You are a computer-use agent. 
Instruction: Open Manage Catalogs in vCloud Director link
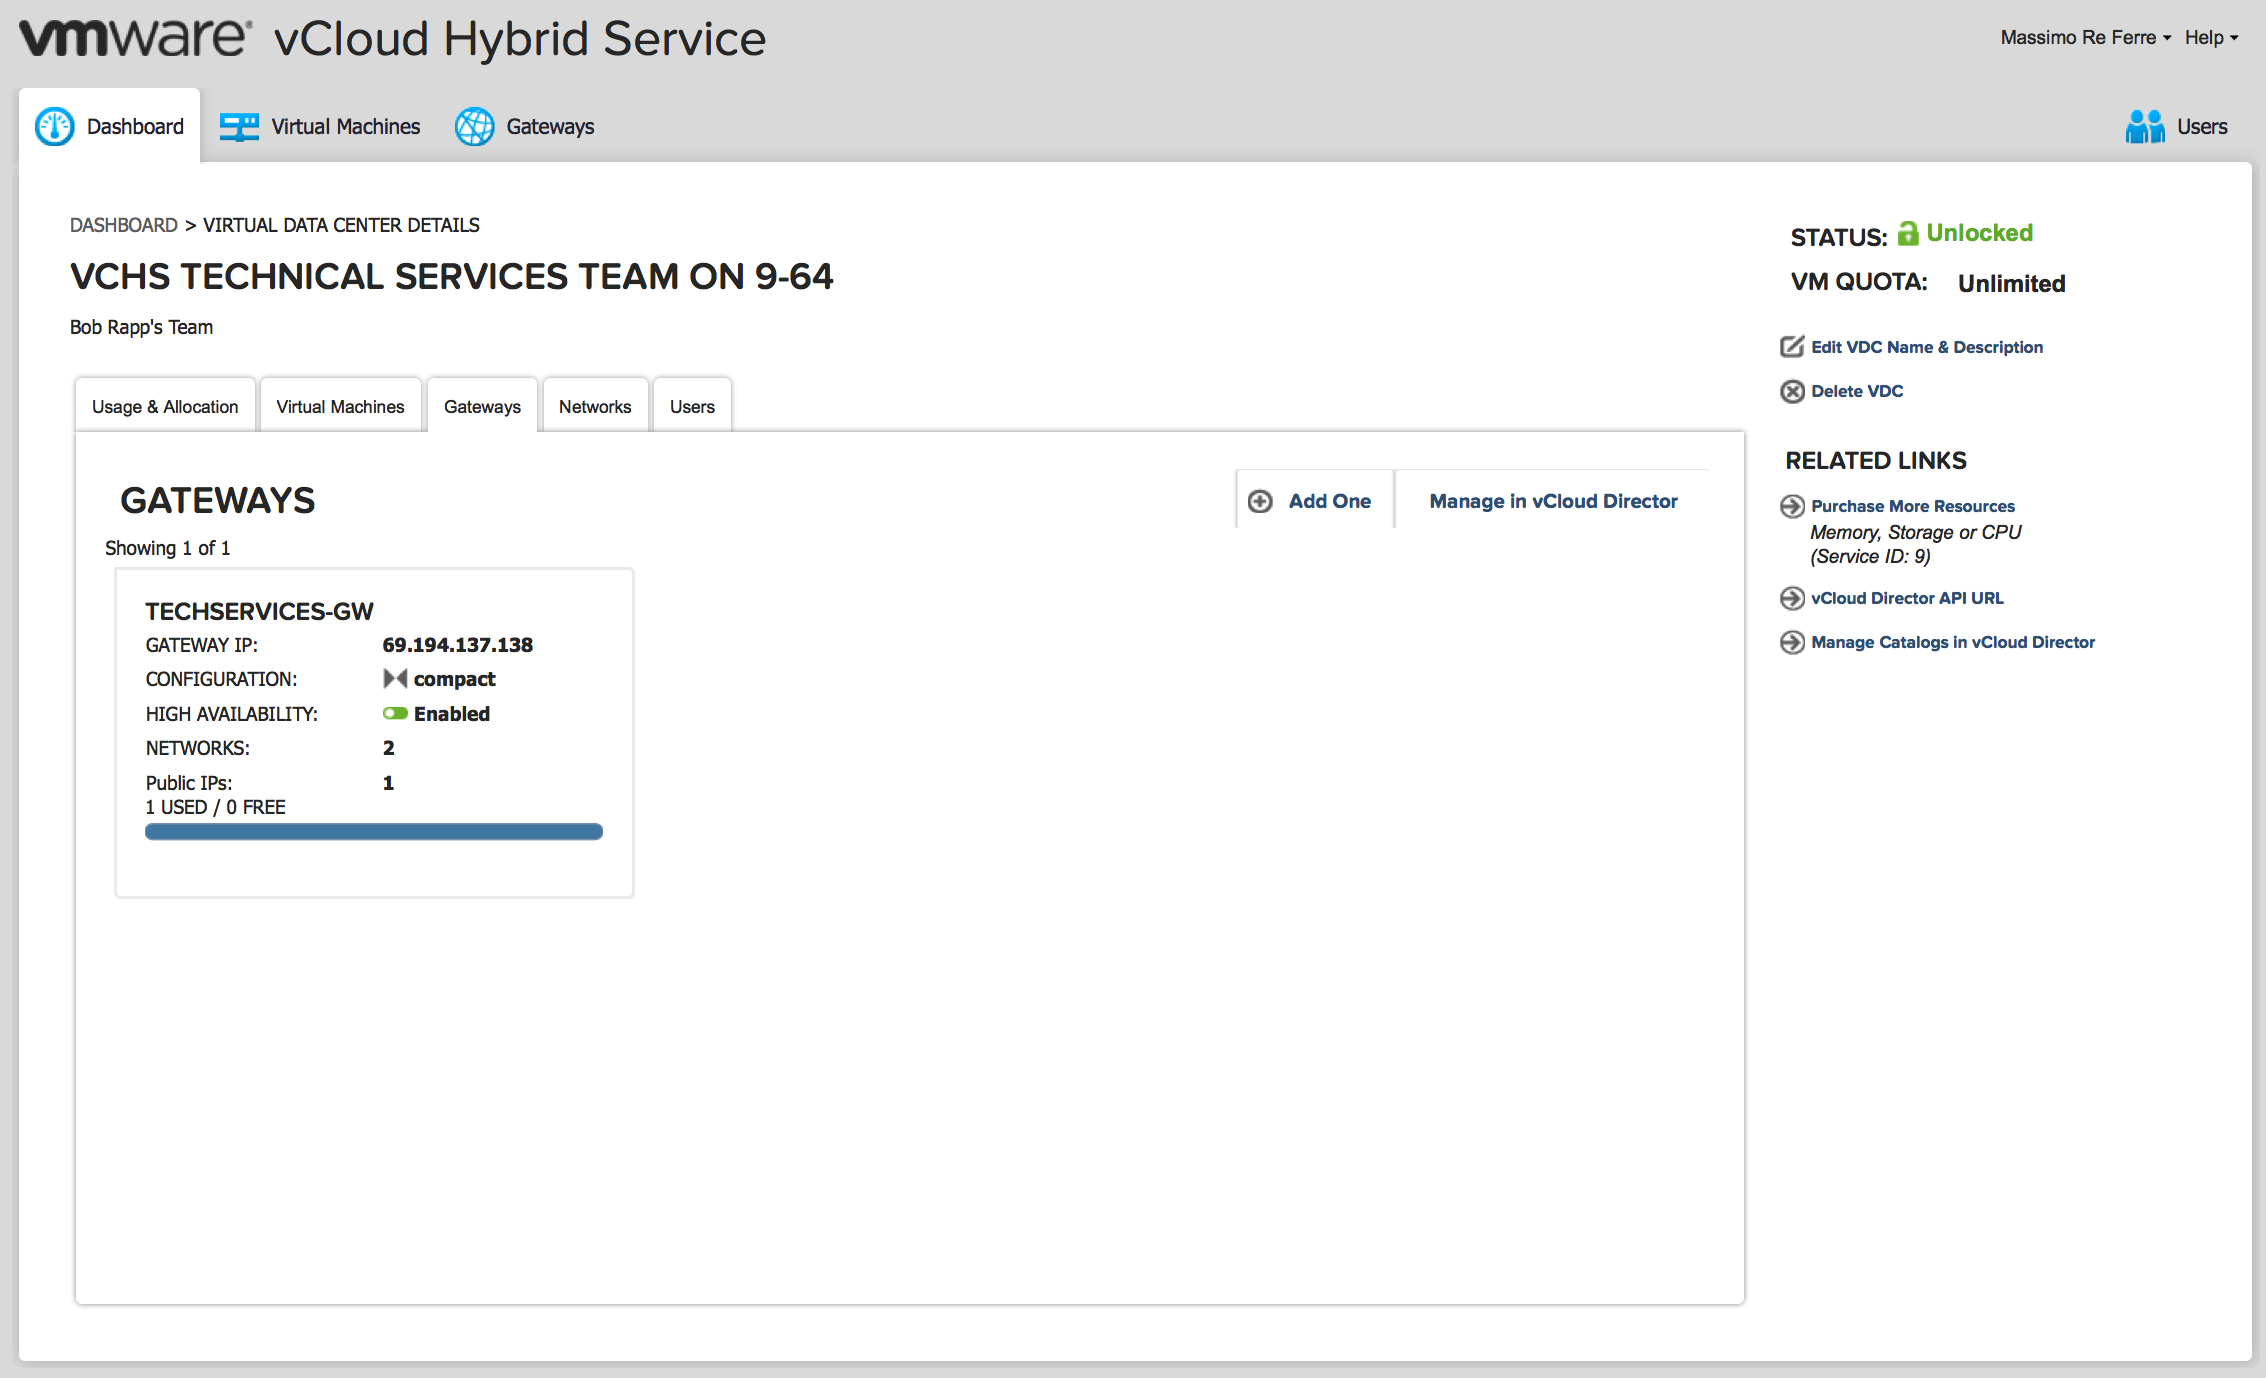(x=1953, y=642)
